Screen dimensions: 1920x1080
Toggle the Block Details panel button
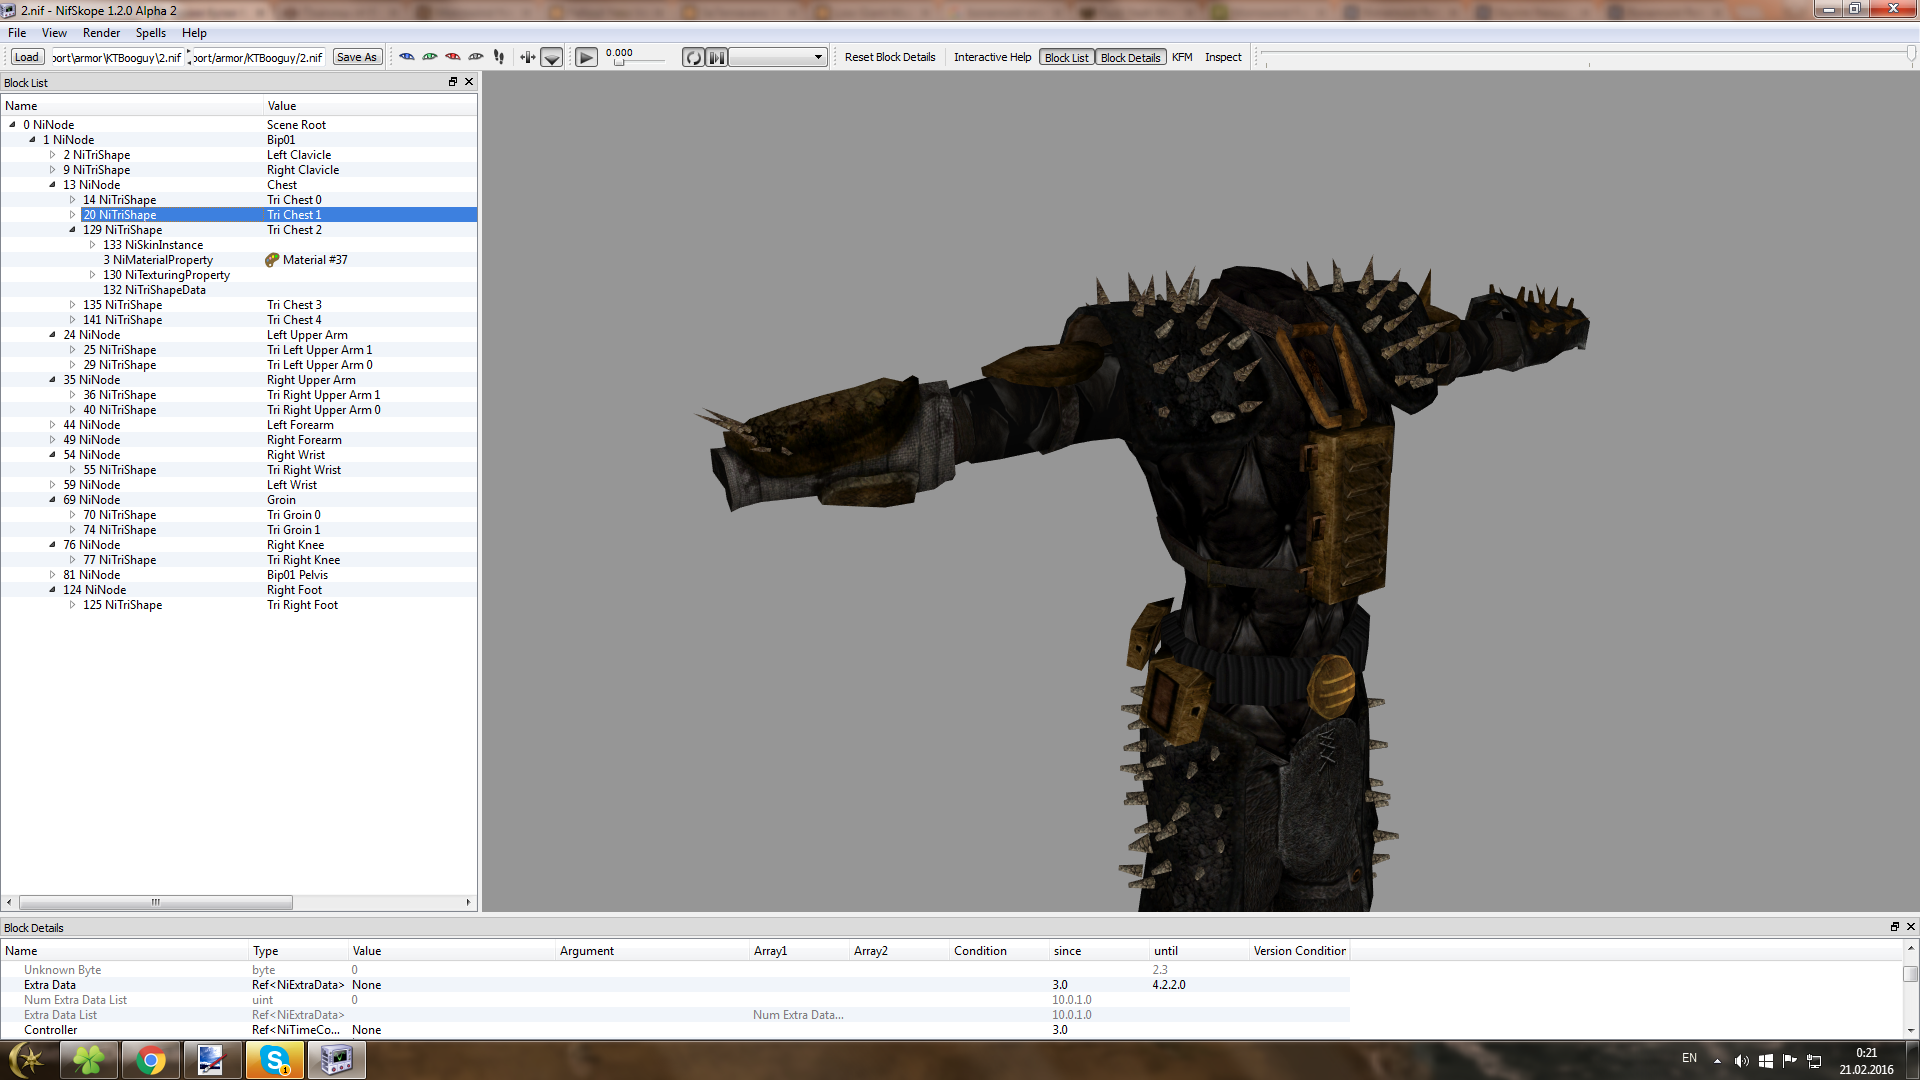point(1130,57)
